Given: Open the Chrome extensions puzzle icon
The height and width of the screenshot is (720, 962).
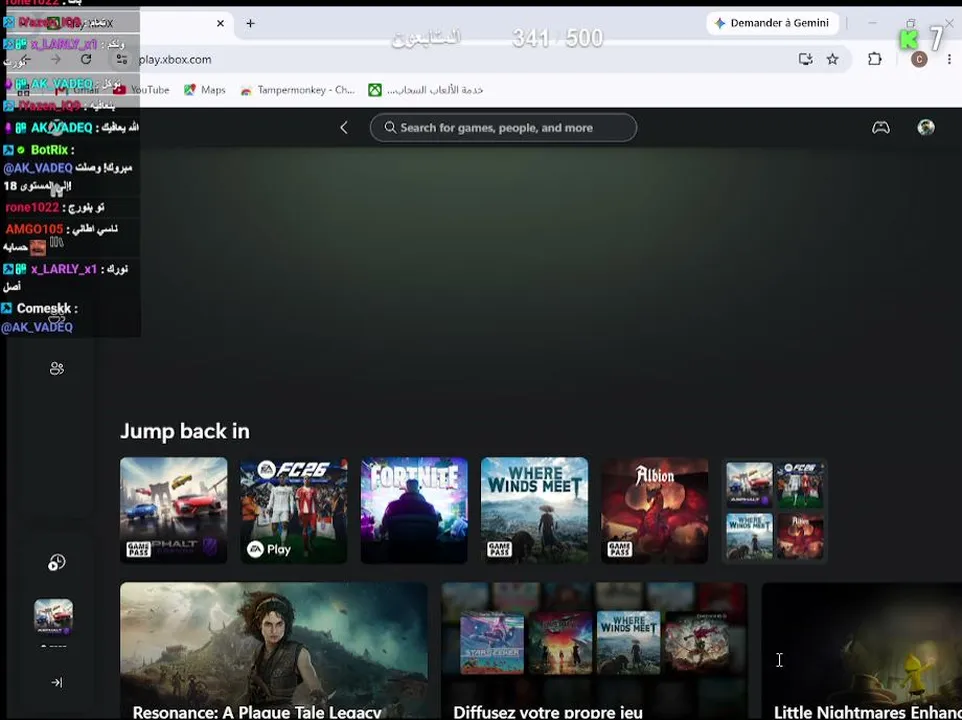Looking at the screenshot, I should point(875,59).
